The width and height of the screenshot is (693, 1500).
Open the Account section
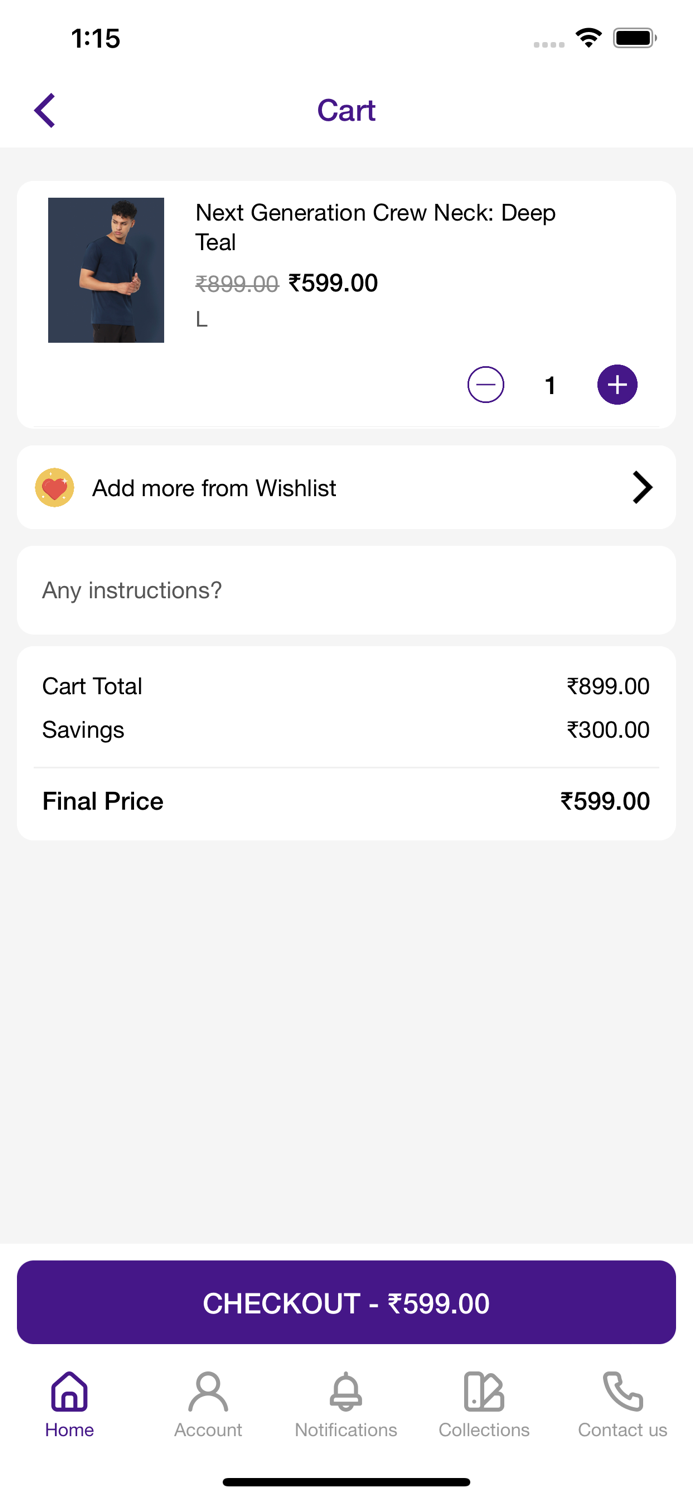pyautogui.click(x=208, y=1403)
